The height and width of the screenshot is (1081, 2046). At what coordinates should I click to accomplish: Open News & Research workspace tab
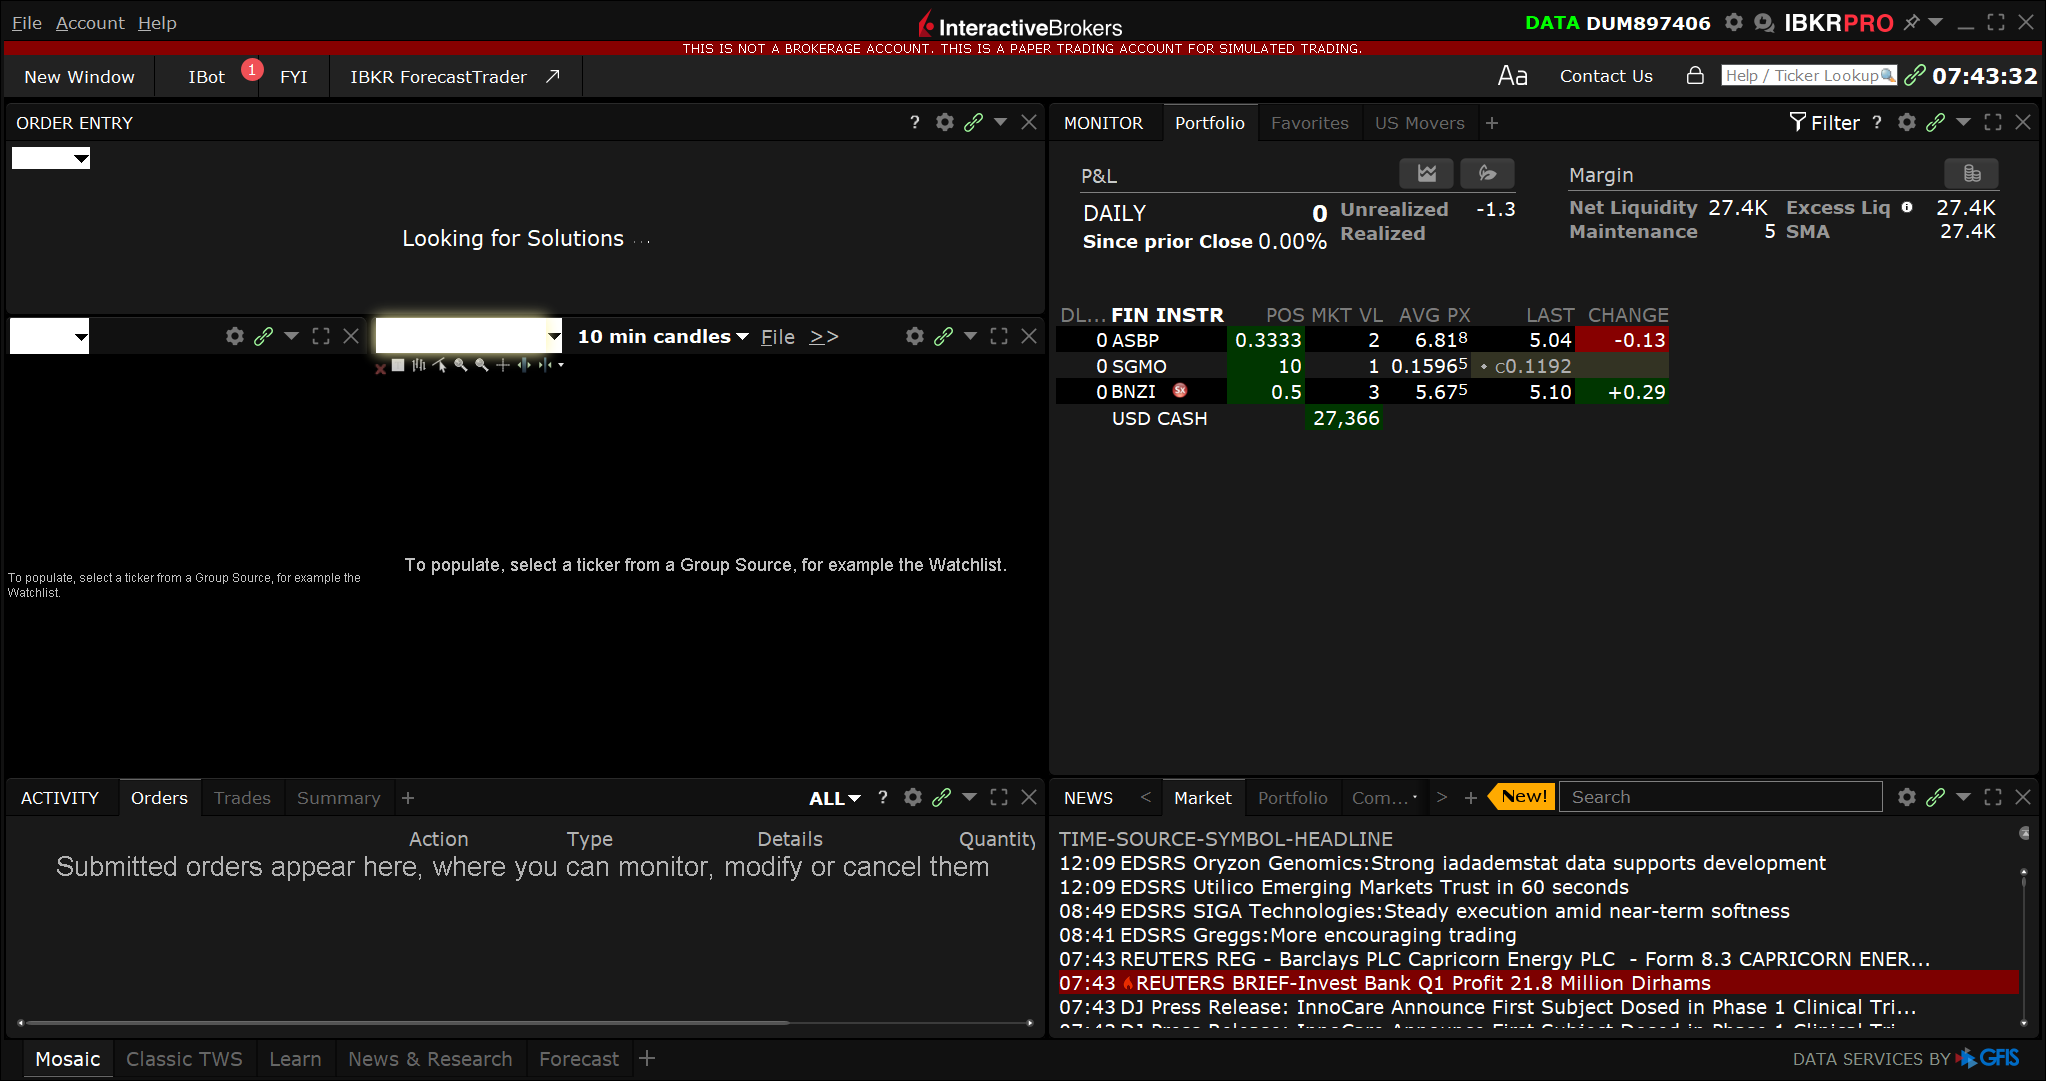[x=430, y=1059]
